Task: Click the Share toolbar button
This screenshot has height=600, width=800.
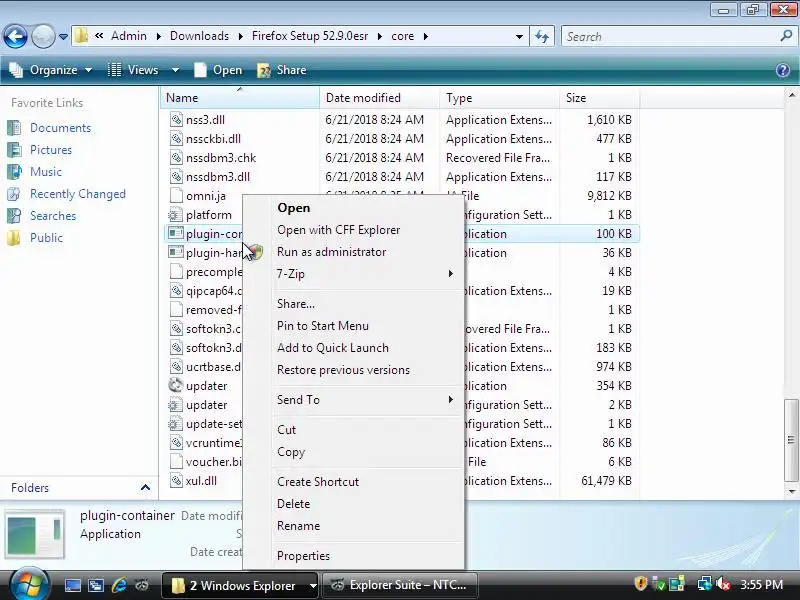Action: [x=282, y=70]
